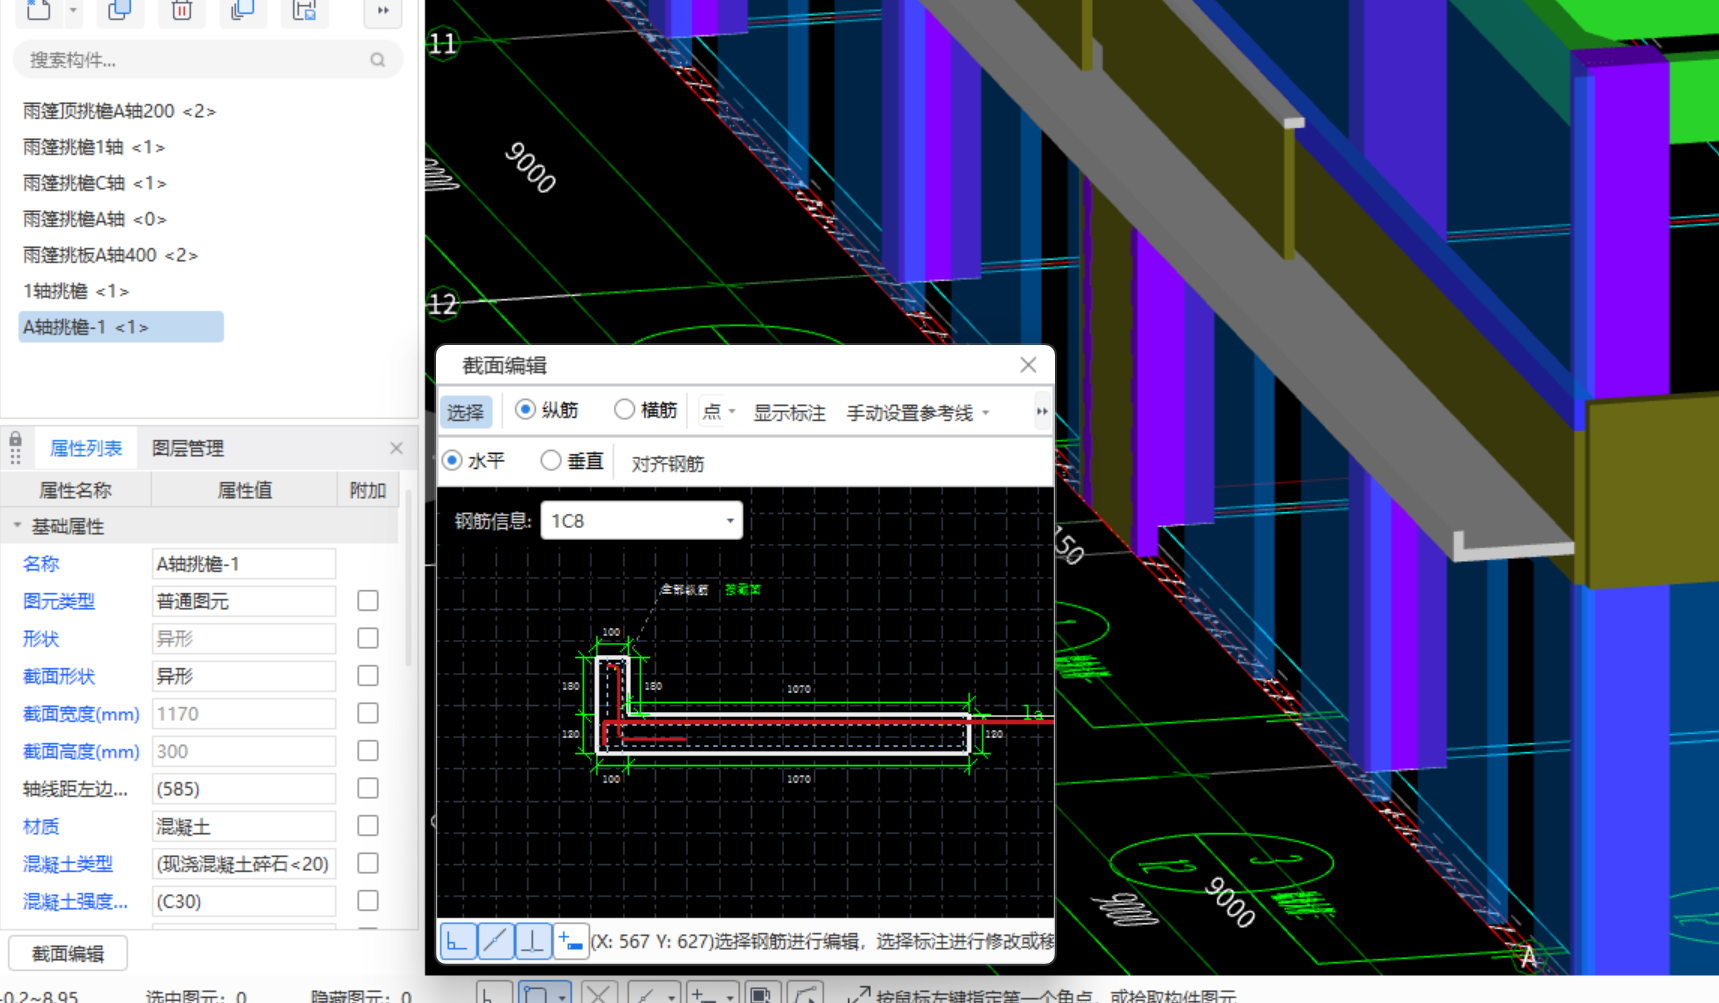Switch to the 图层管理 tab
Image resolution: width=1719 pixels, height=1003 pixels.
click(188, 448)
